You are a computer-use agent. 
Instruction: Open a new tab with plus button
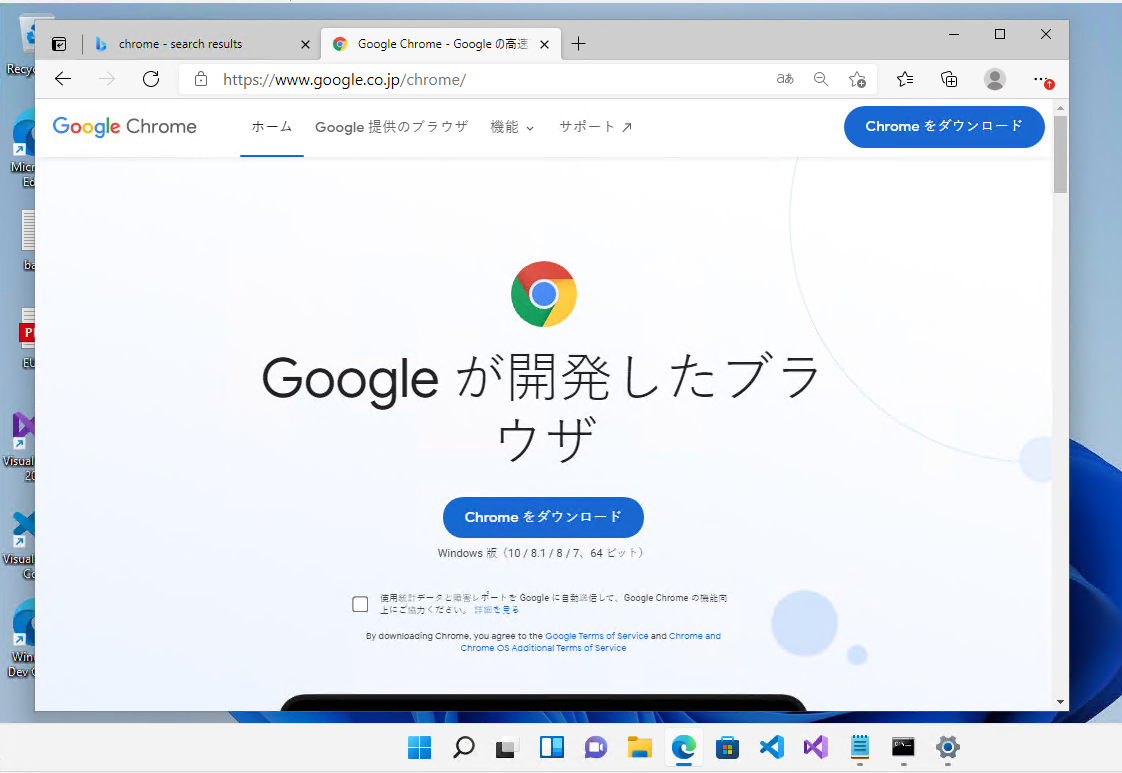[578, 44]
